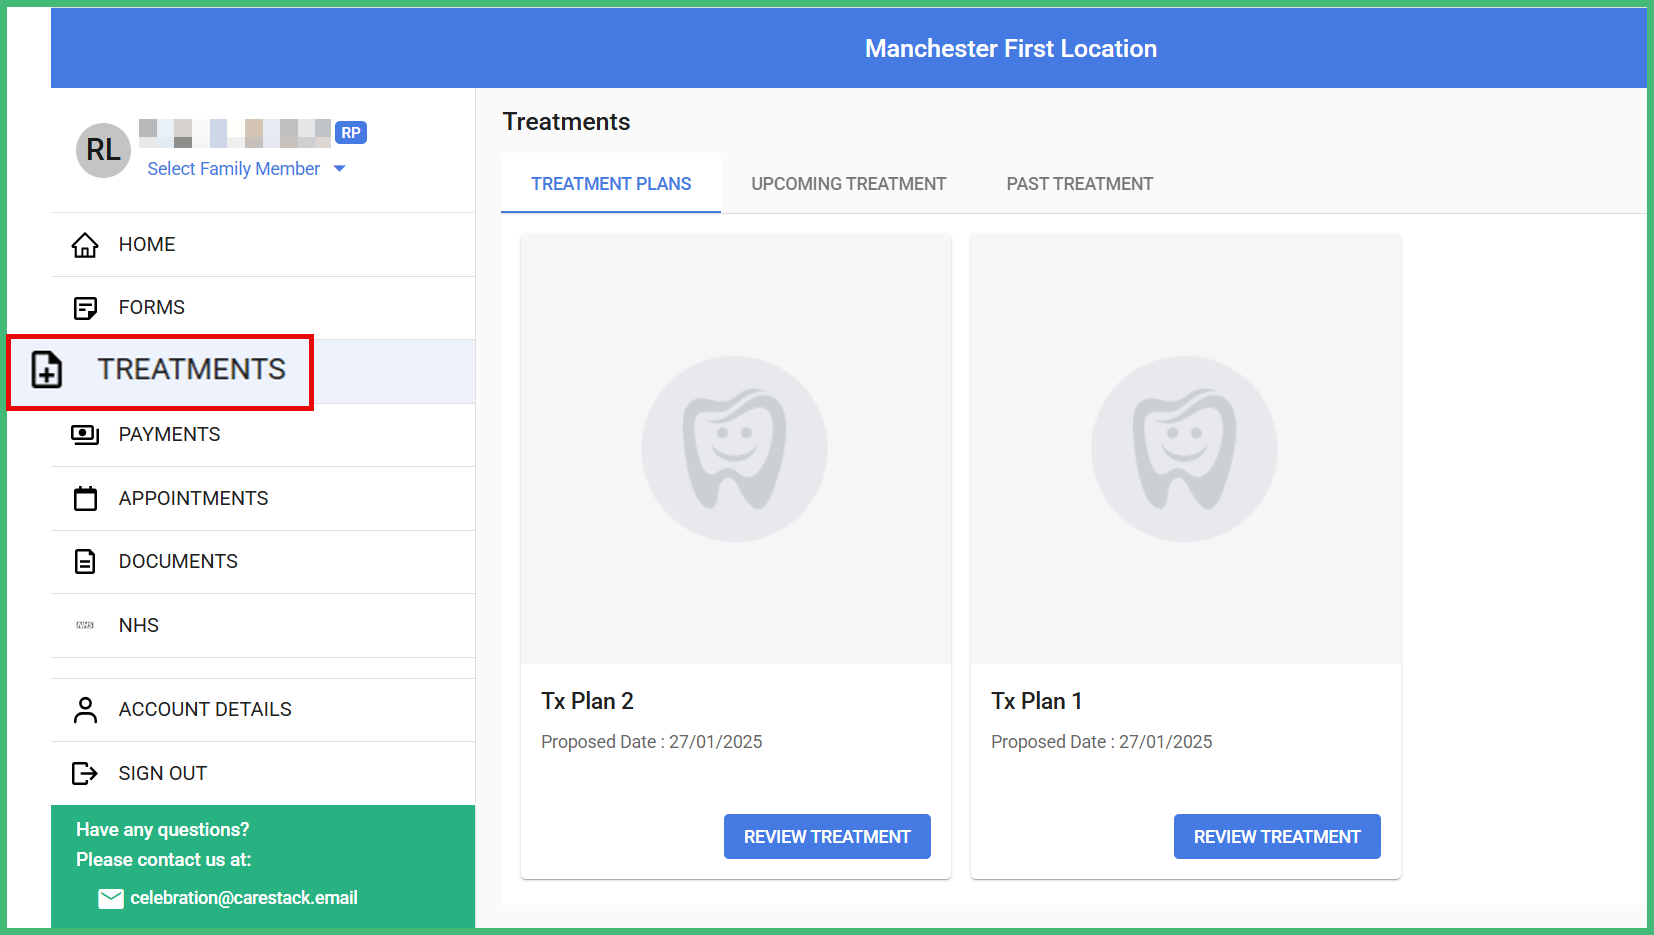Click Review Treatment for Tx Plan 2
Viewport: 1654px width, 935px height.
tap(827, 836)
